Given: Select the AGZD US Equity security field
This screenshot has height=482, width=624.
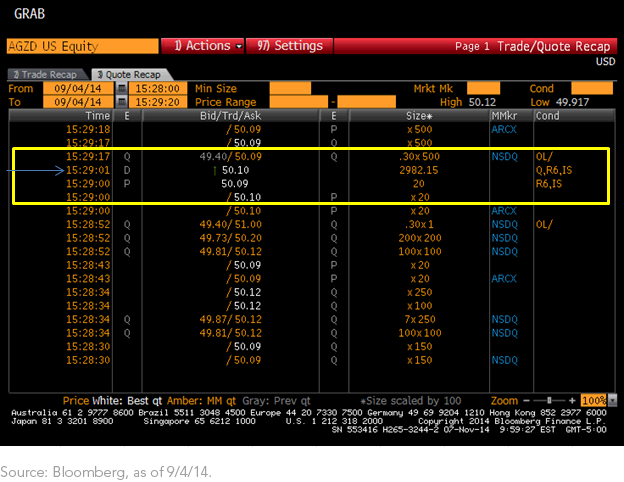Looking at the screenshot, I should (x=82, y=46).
